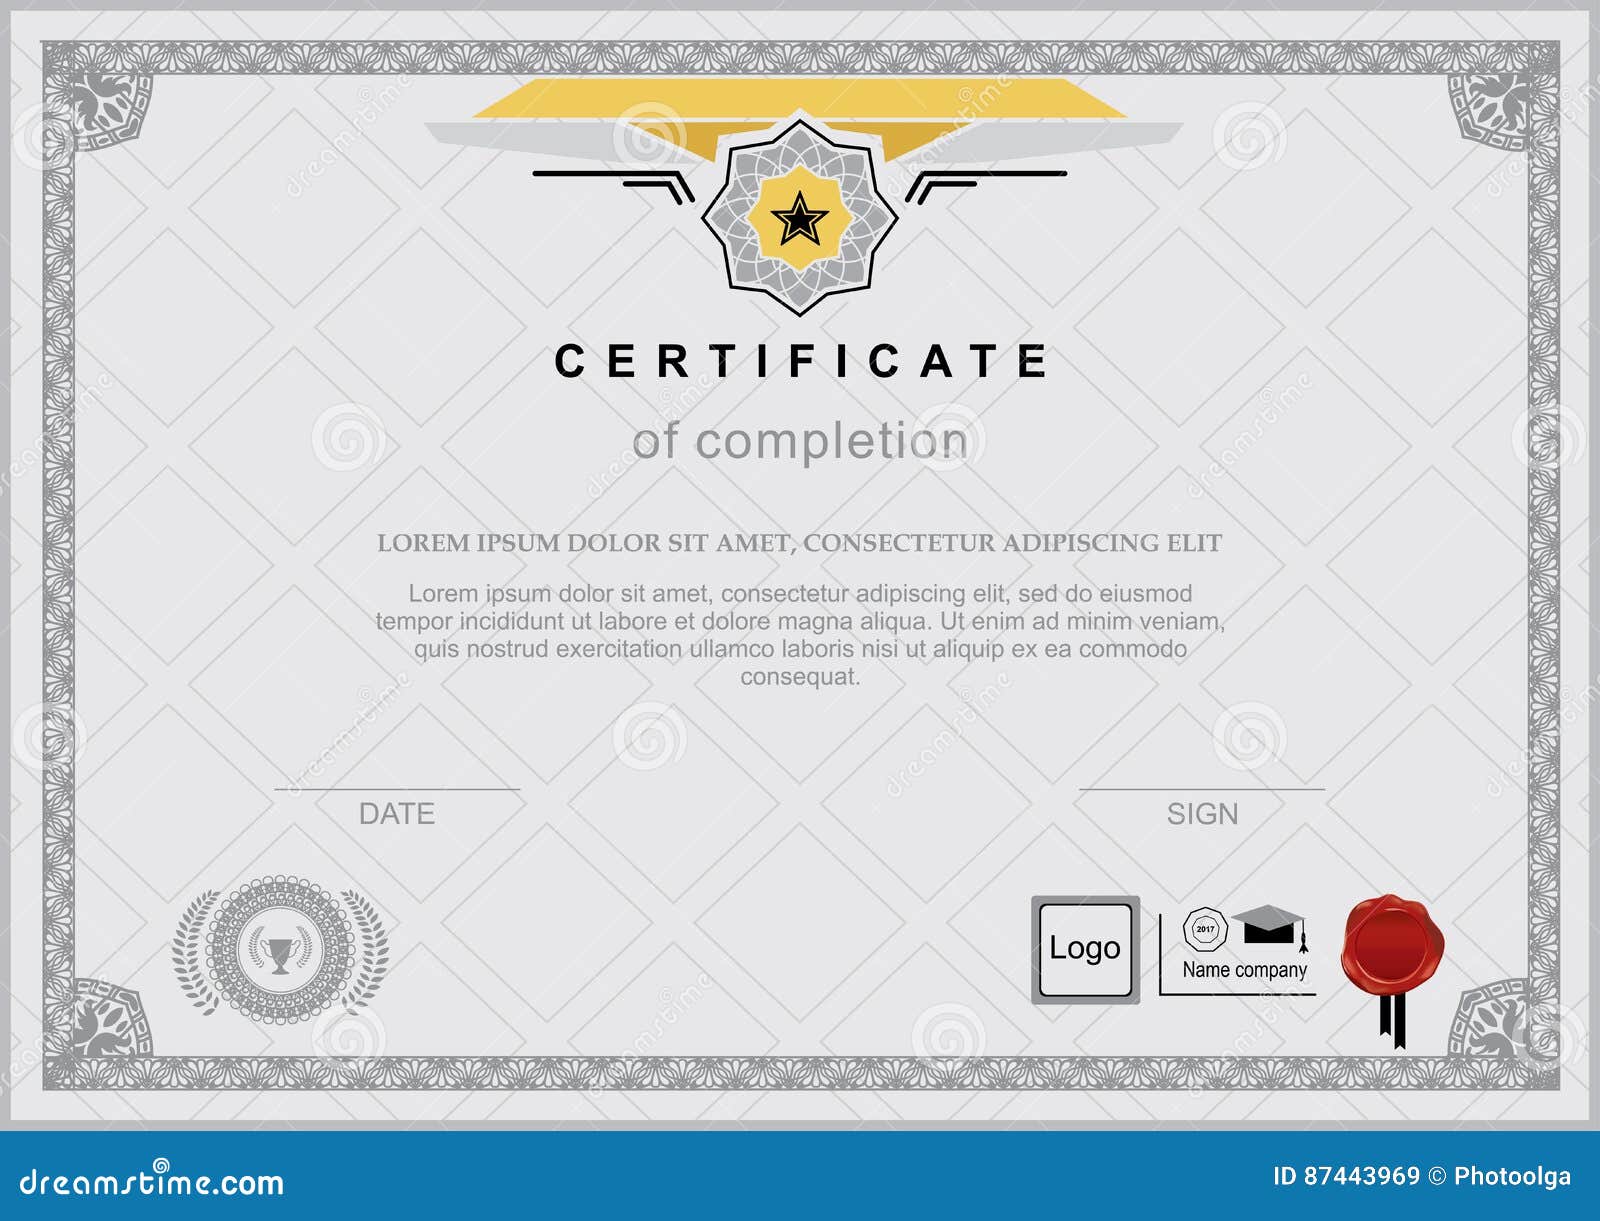Toggle the ribbon tails under the wax seal
This screenshot has height=1221, width=1600.
1390,1020
